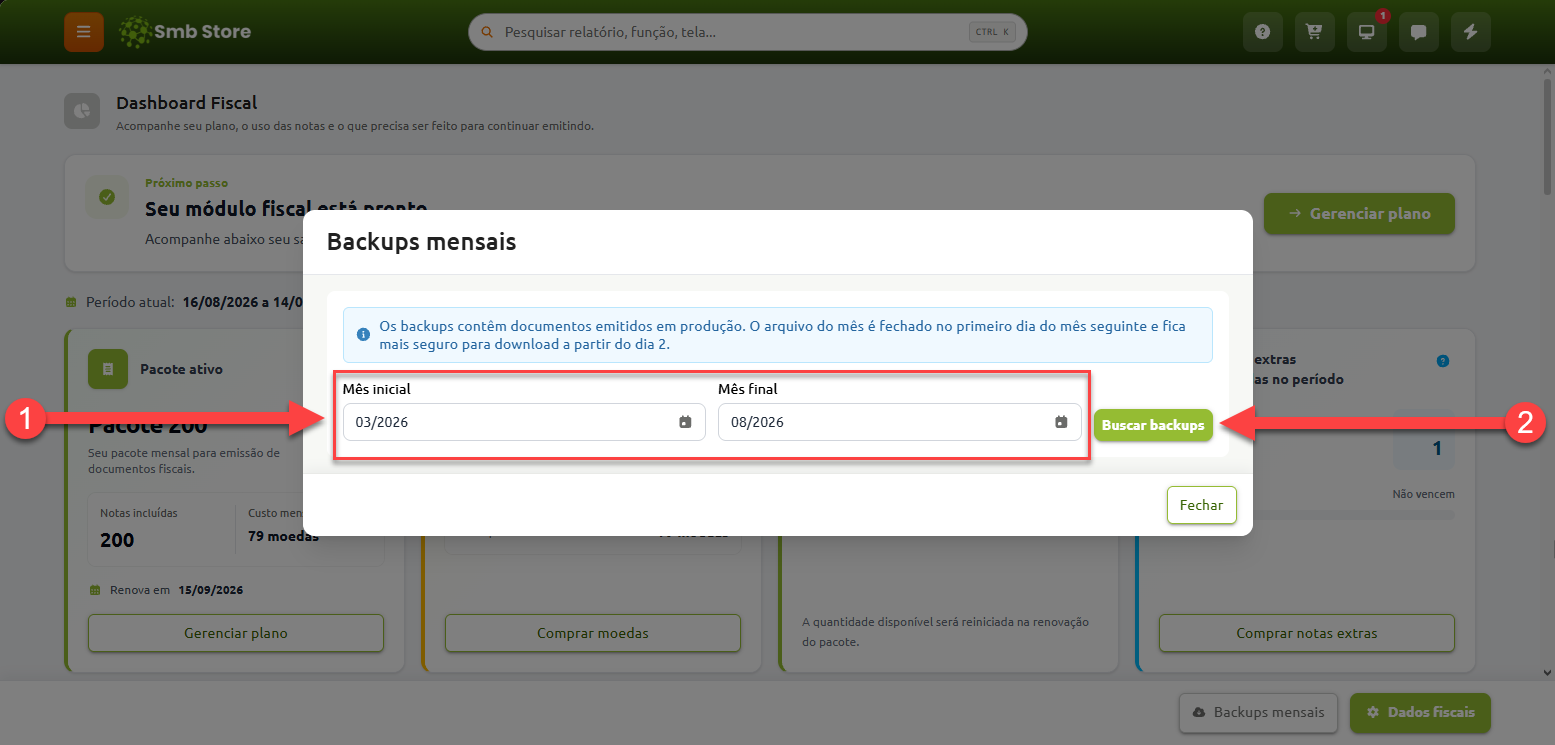Viewport: 1555px width, 745px height.
Task: Click Buscar backups button
Action: tap(1153, 425)
